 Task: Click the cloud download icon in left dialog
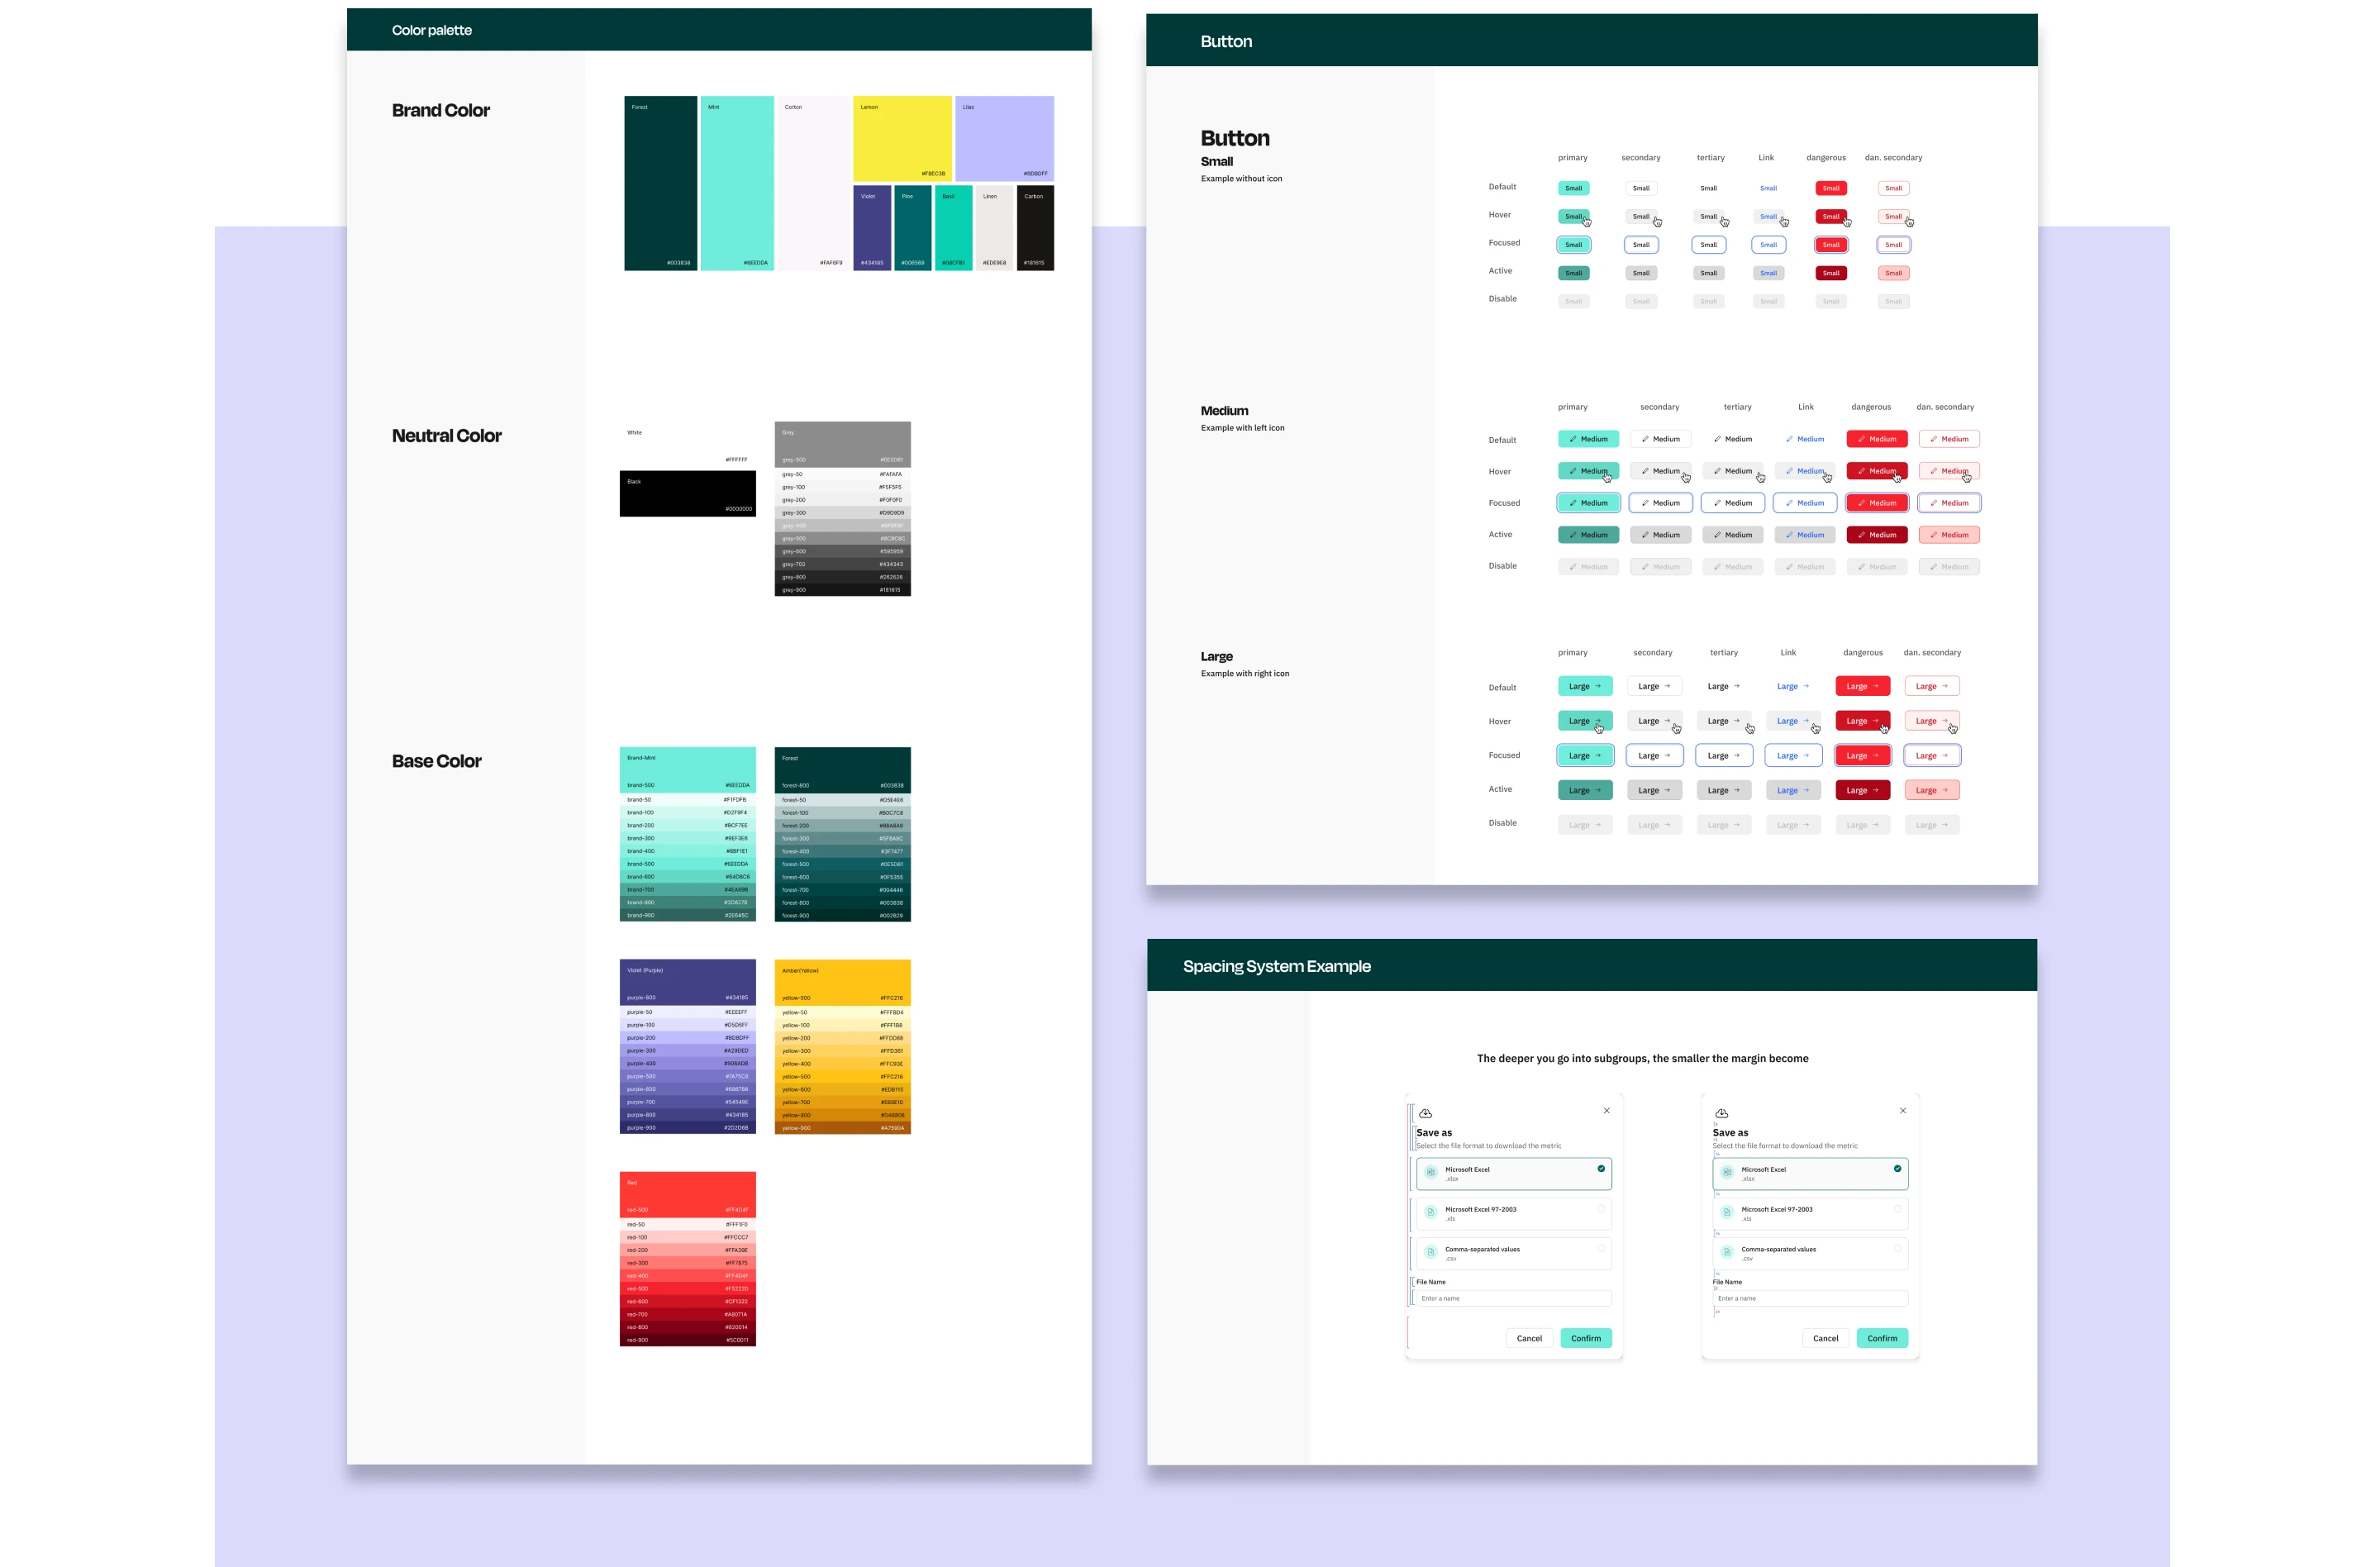point(1426,1113)
